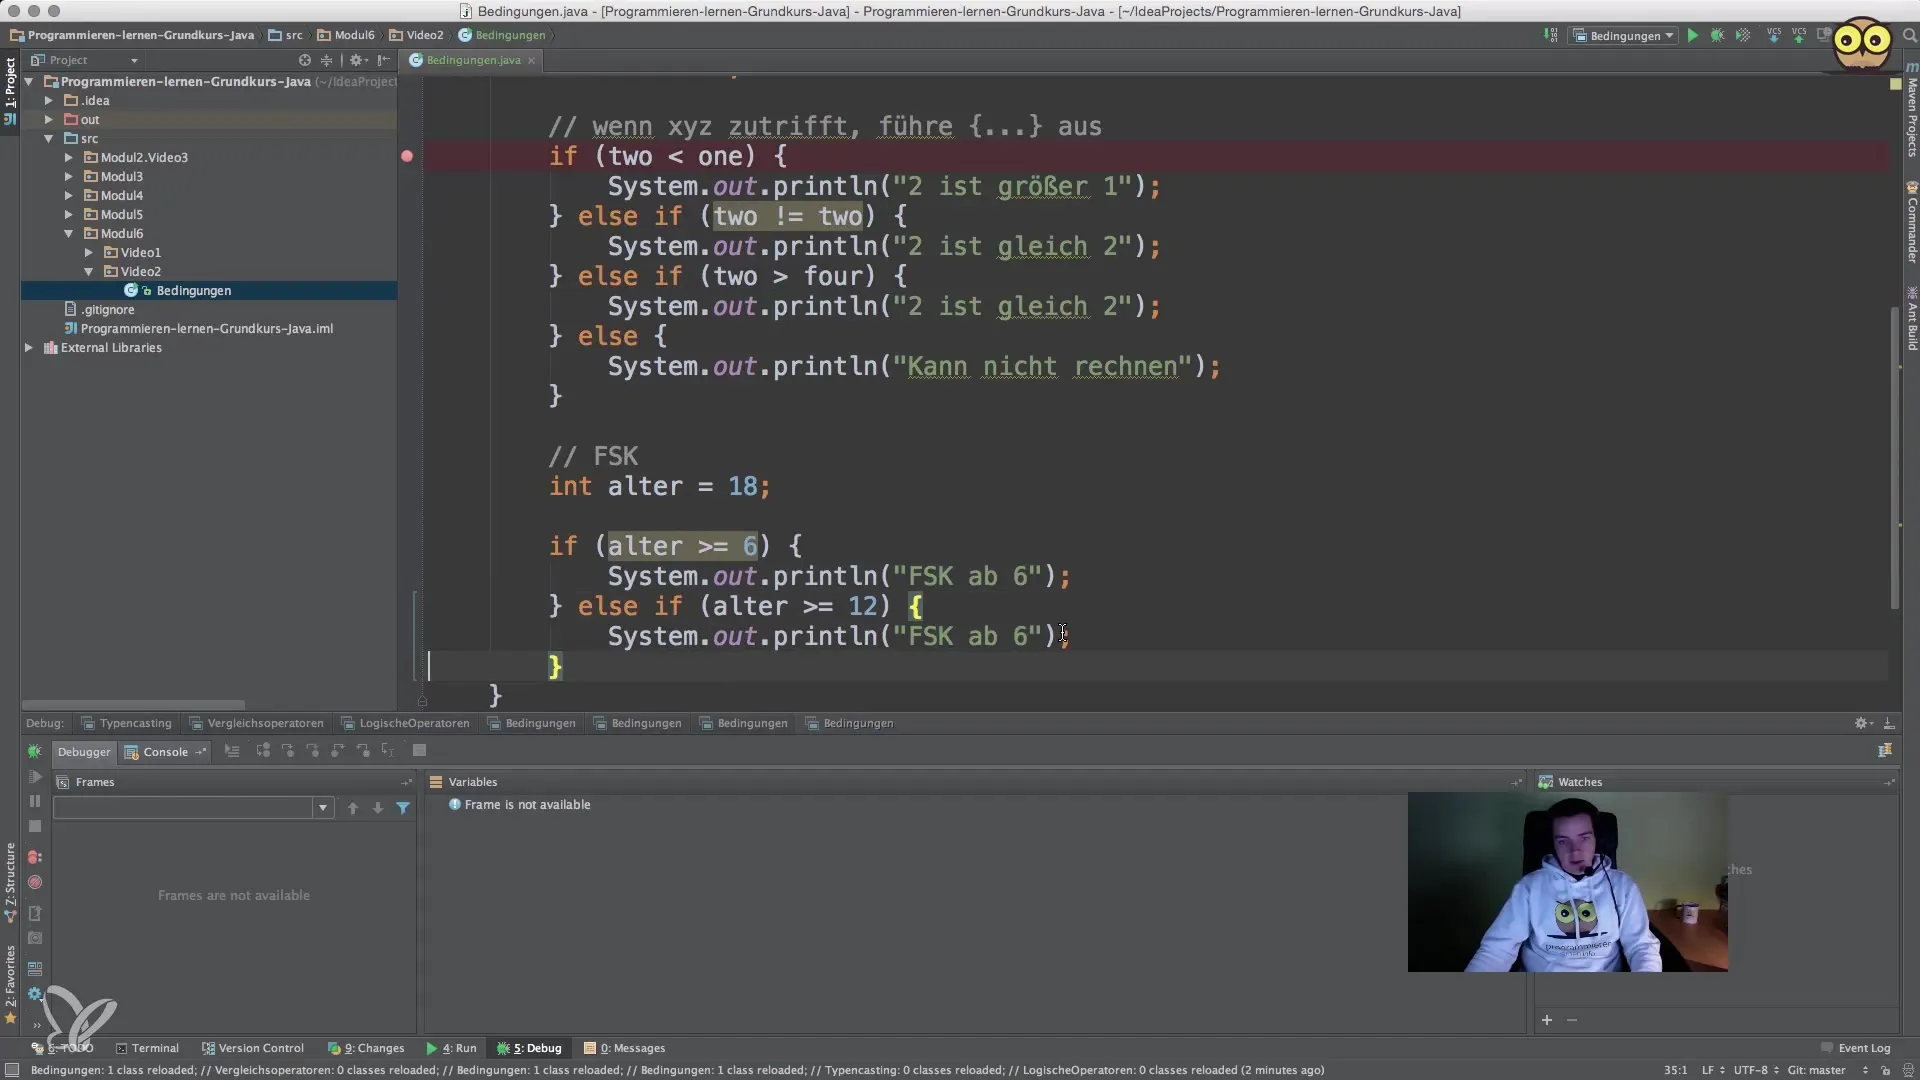Toggle the 1: Project side panel
The image size is (1920, 1080).
tap(10, 85)
